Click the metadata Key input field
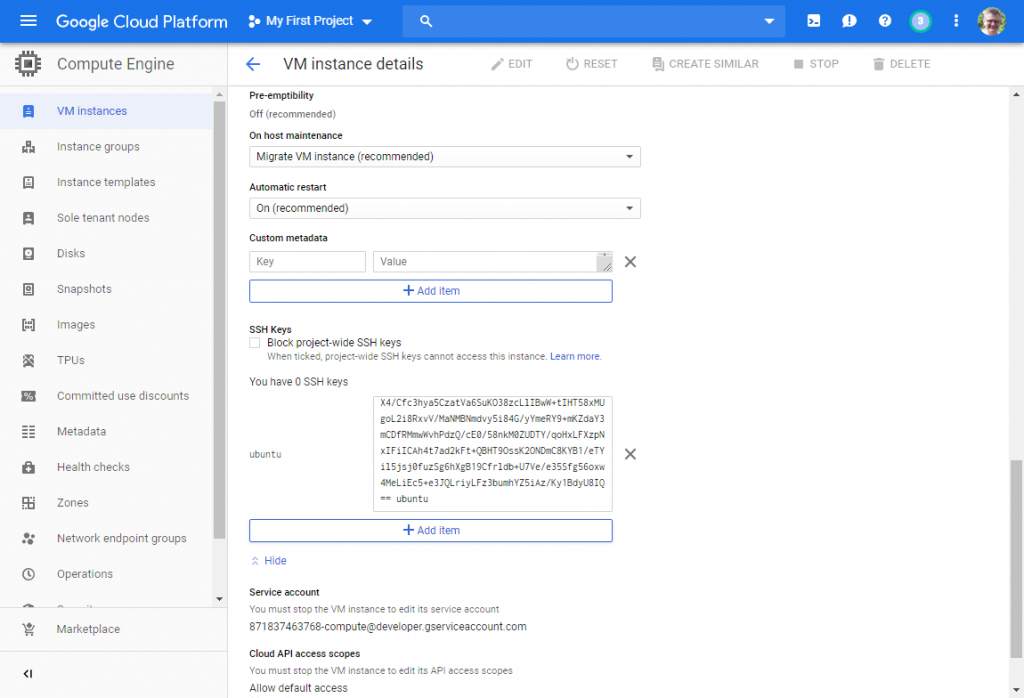Screen dimensions: 1024x698 click(308, 262)
